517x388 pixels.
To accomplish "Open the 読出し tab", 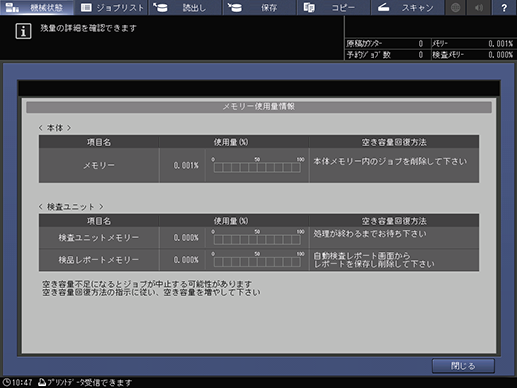I will click(x=185, y=7).
